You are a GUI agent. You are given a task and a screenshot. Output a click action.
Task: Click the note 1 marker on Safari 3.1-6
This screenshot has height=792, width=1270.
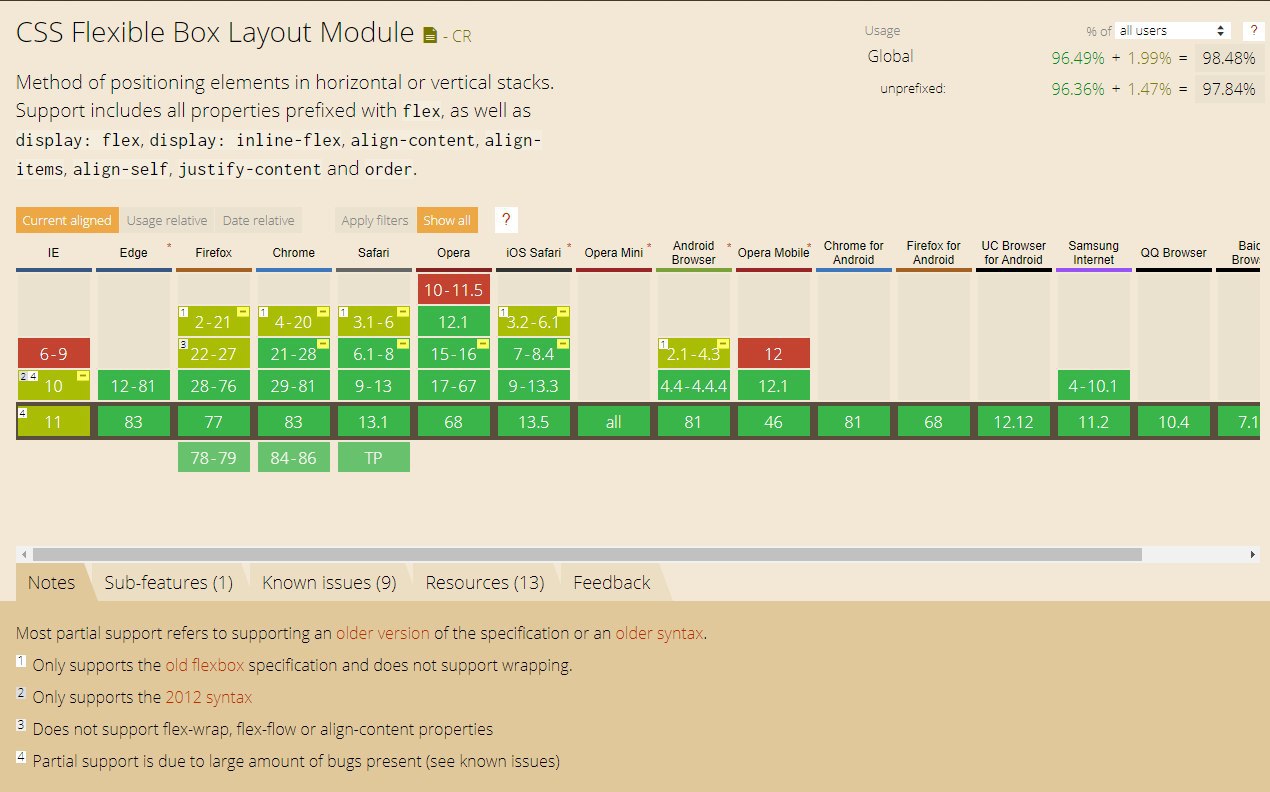click(343, 312)
